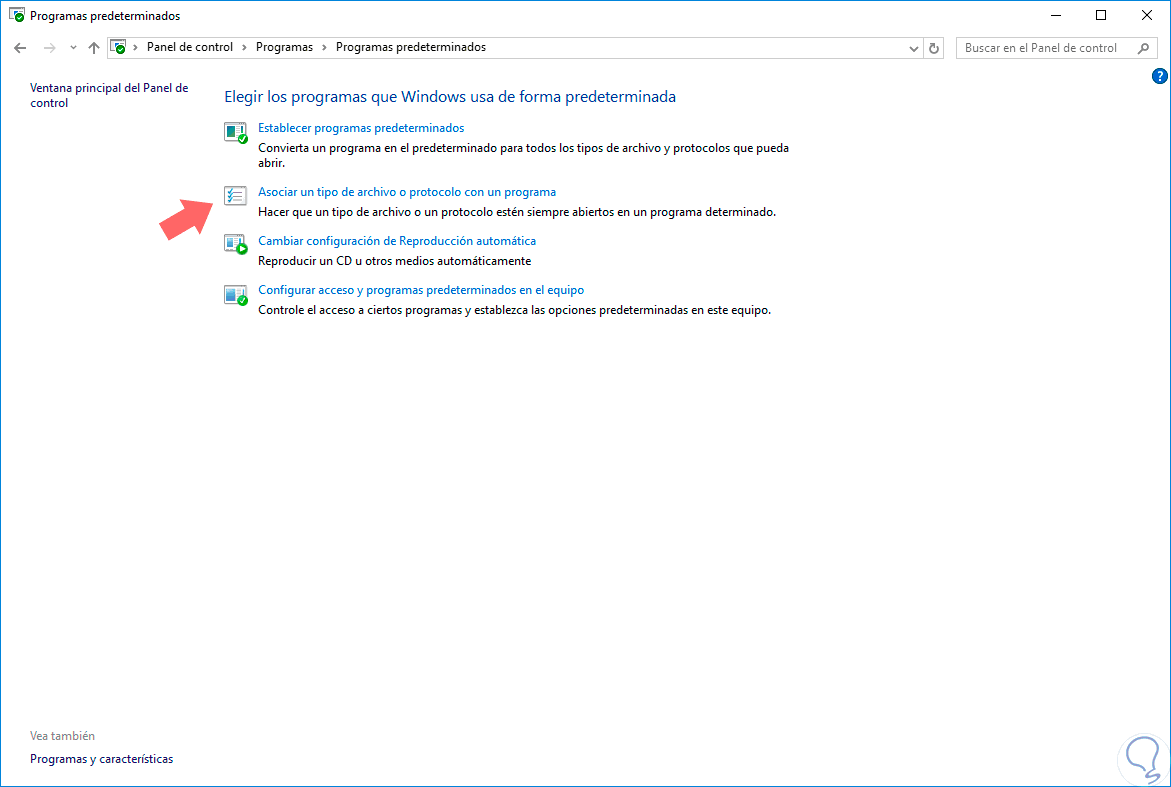Click the Asociar un tipo de archivo icon
This screenshot has height=787, width=1171.
[235, 196]
